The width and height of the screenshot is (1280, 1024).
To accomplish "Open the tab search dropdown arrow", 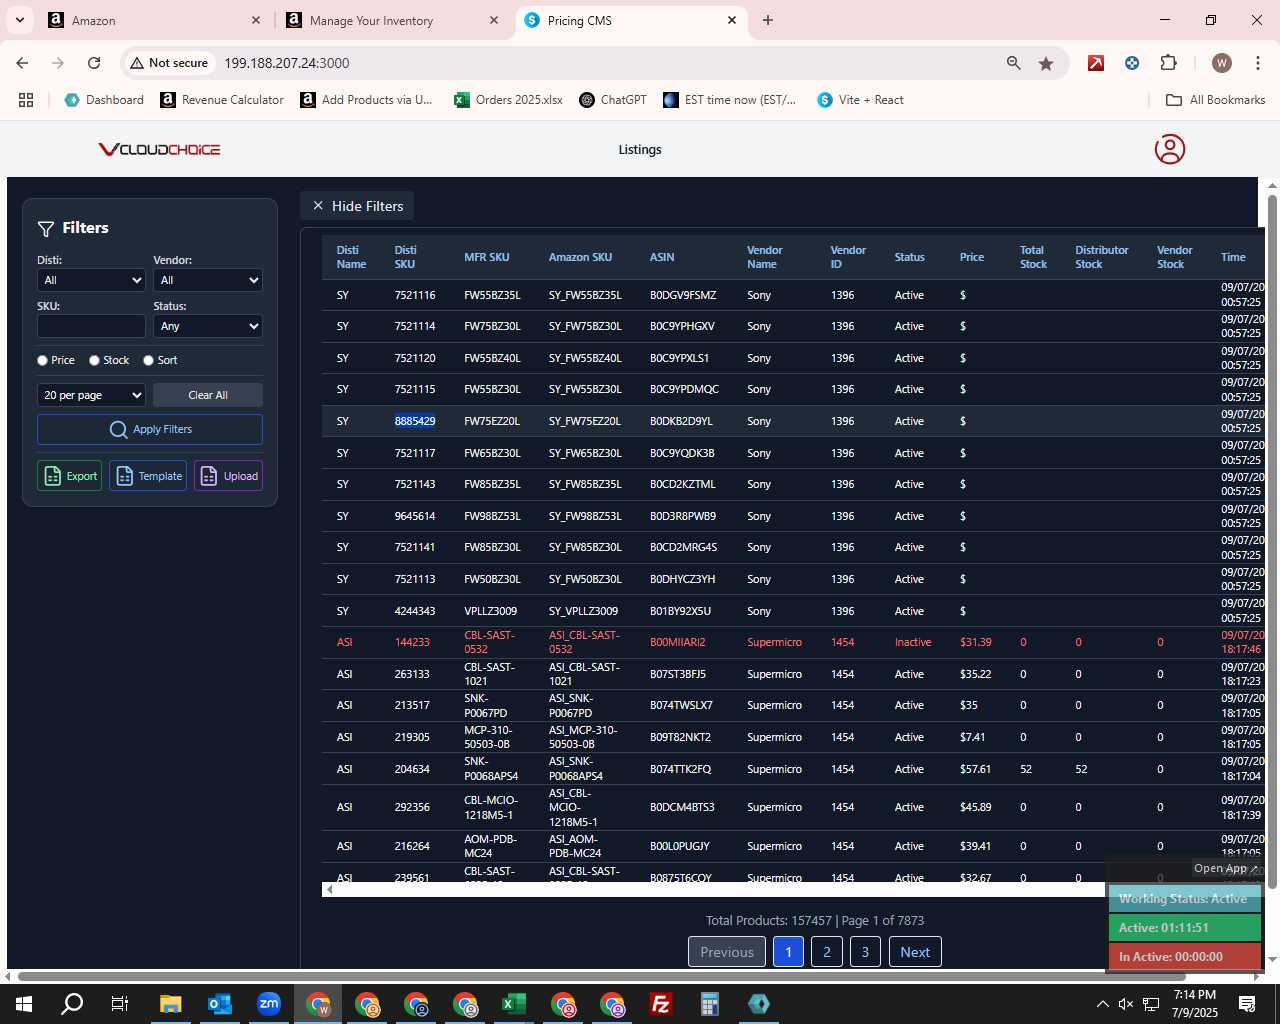I will [19, 20].
